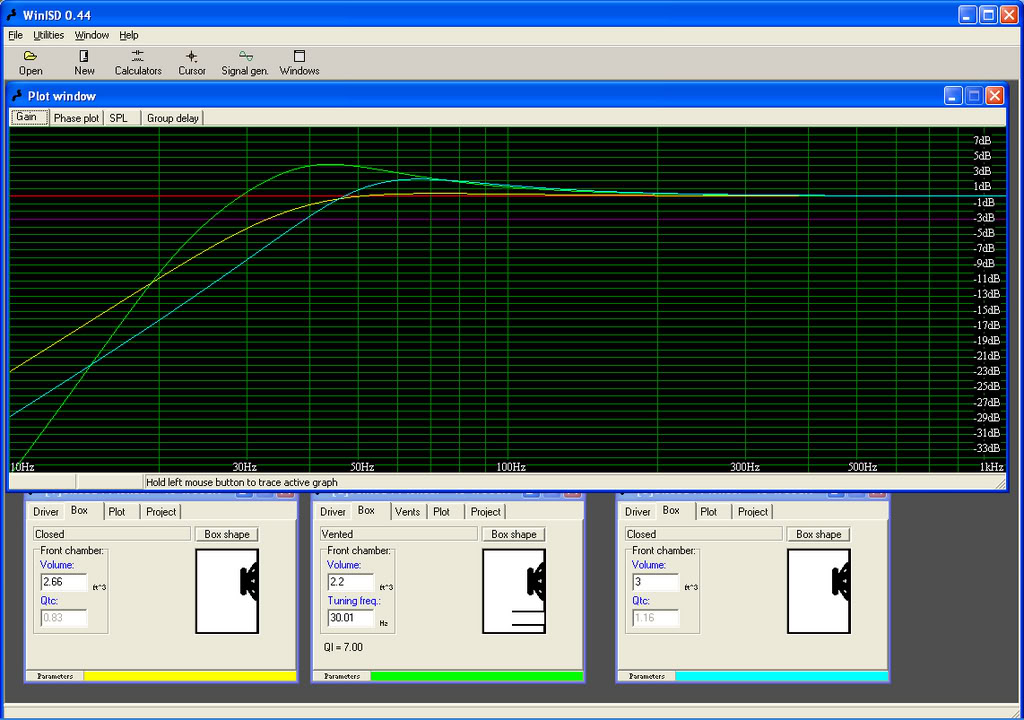
Task: Switch to the Phase plot tab
Action: 76,118
